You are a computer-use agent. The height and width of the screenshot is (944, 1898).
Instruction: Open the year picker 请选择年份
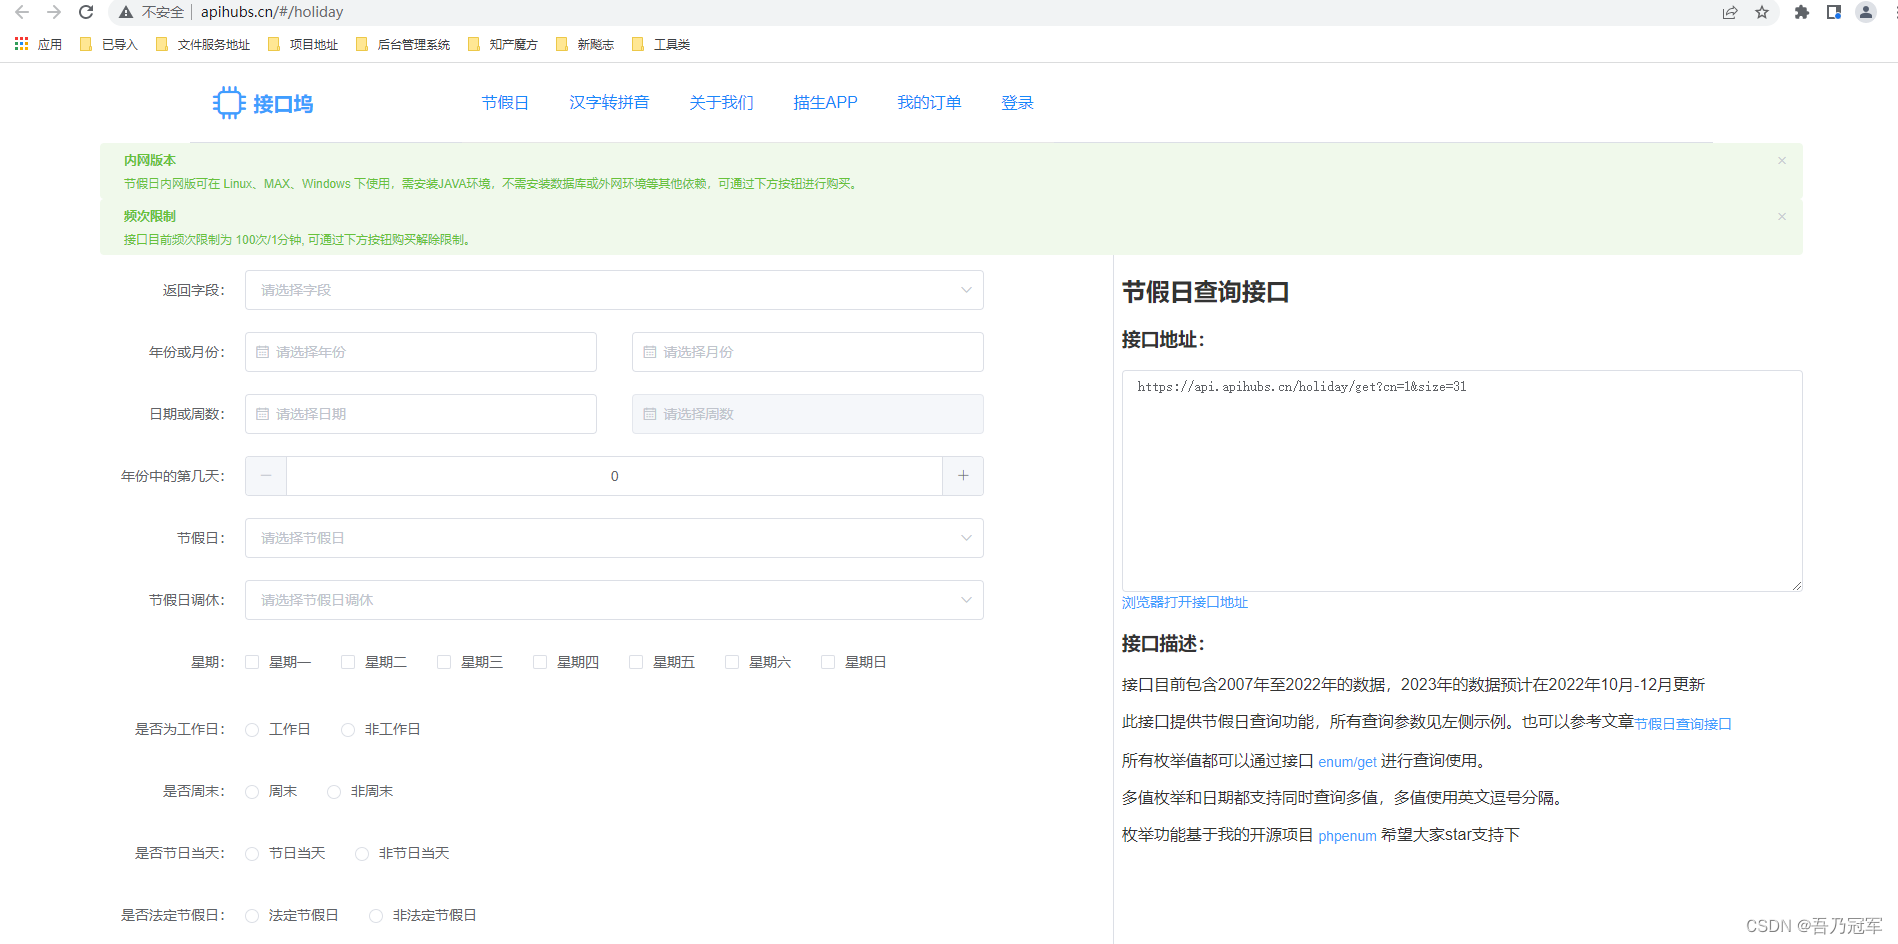(421, 352)
